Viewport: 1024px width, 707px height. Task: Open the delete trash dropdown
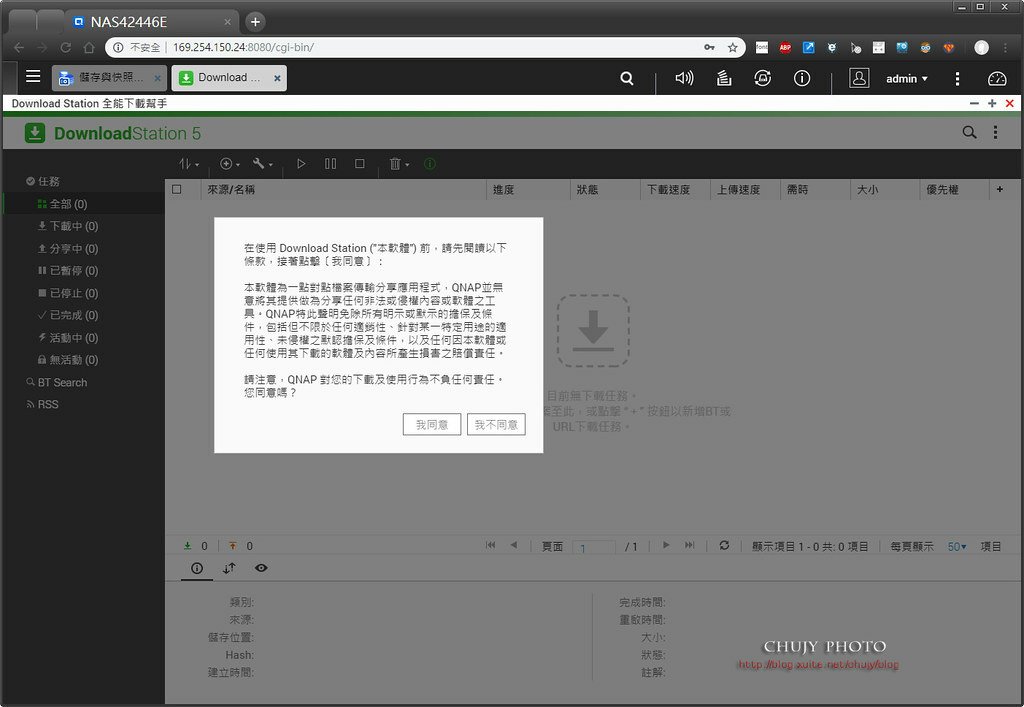pyautogui.click(x=399, y=164)
